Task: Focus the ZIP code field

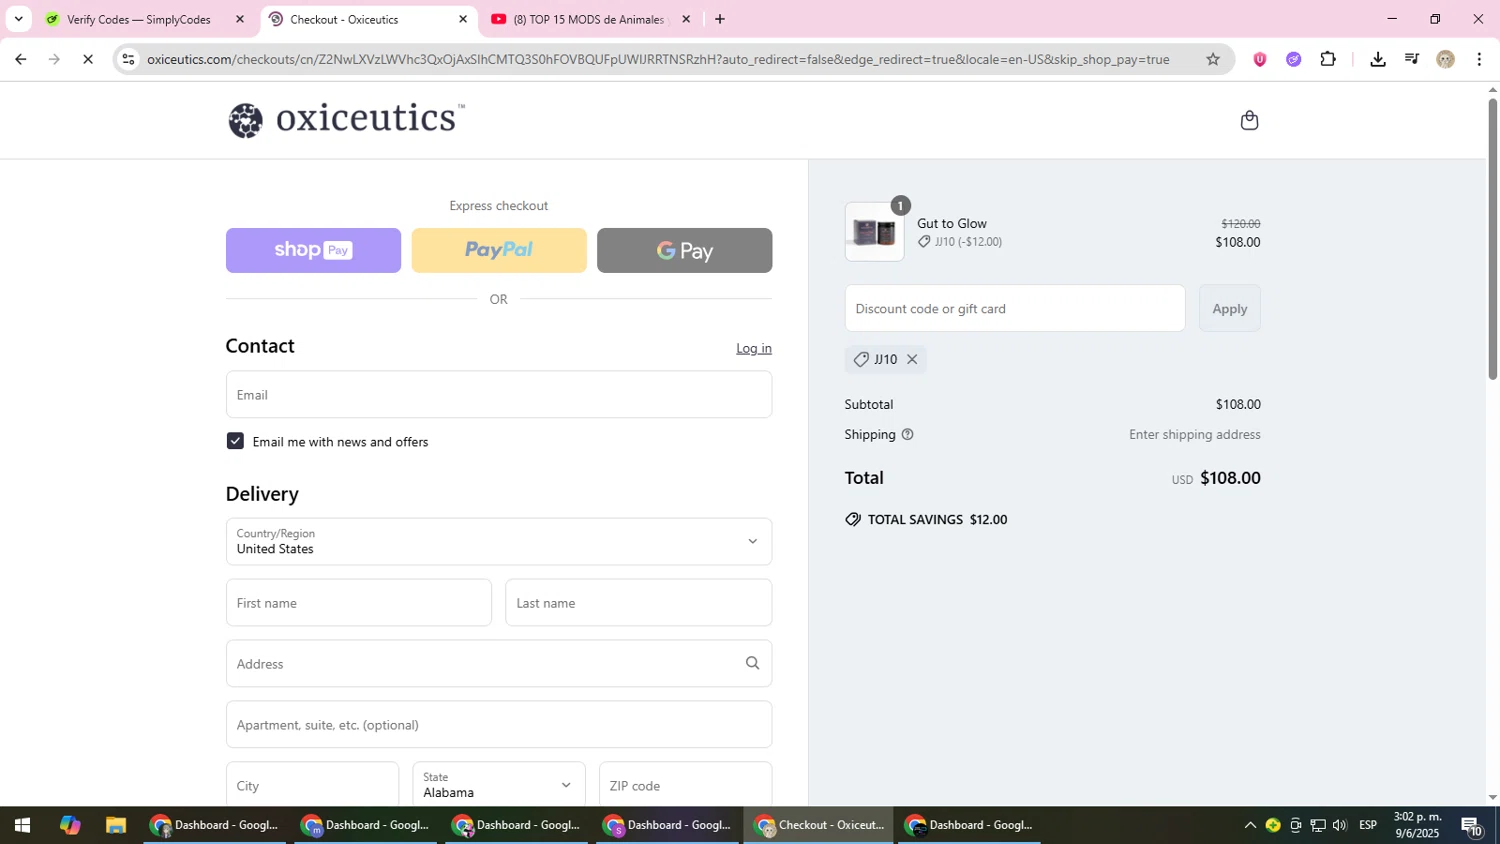Action: tap(685, 785)
